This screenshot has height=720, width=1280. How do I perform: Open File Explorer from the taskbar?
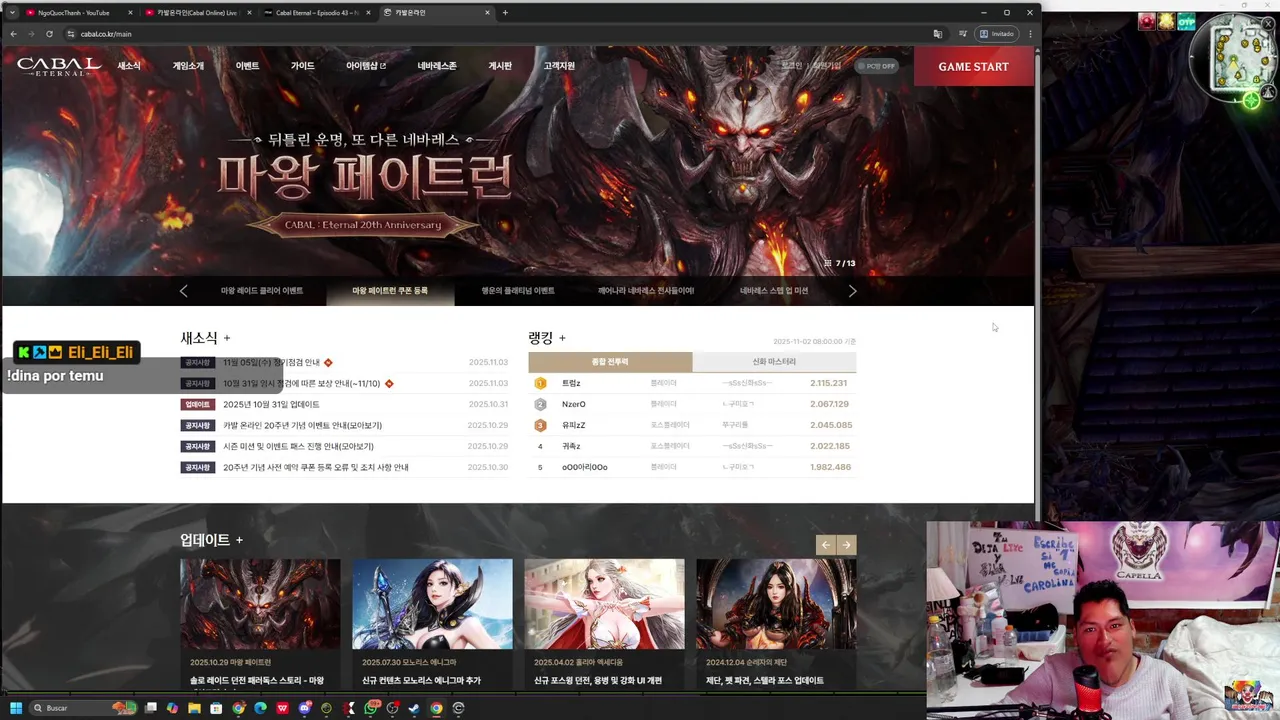[194, 708]
